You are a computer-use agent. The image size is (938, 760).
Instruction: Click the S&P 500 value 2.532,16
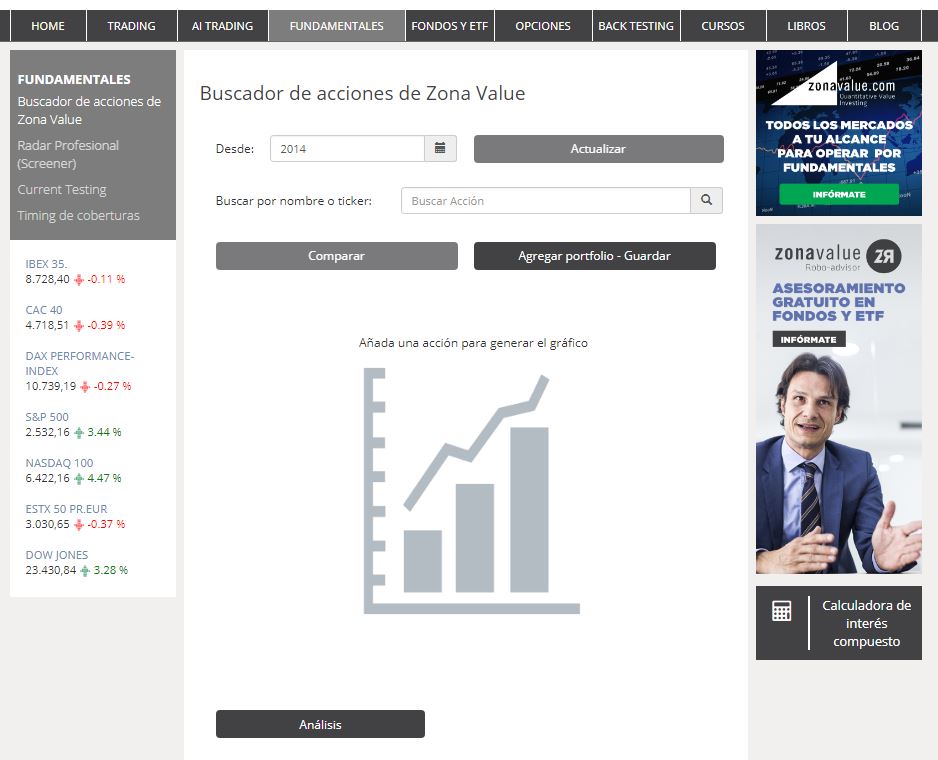point(47,433)
